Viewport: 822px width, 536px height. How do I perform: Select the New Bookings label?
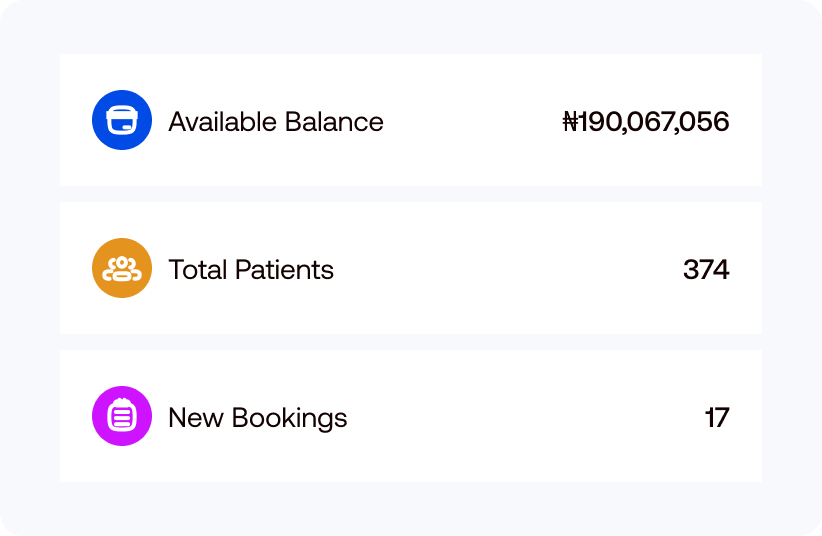tap(257, 418)
